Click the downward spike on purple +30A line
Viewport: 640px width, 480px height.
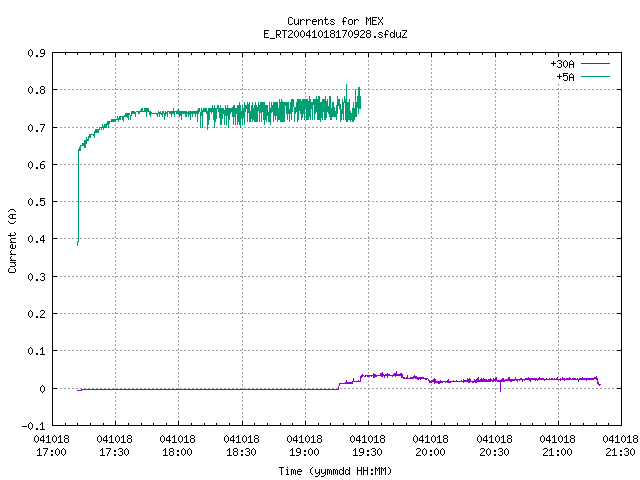500,386
